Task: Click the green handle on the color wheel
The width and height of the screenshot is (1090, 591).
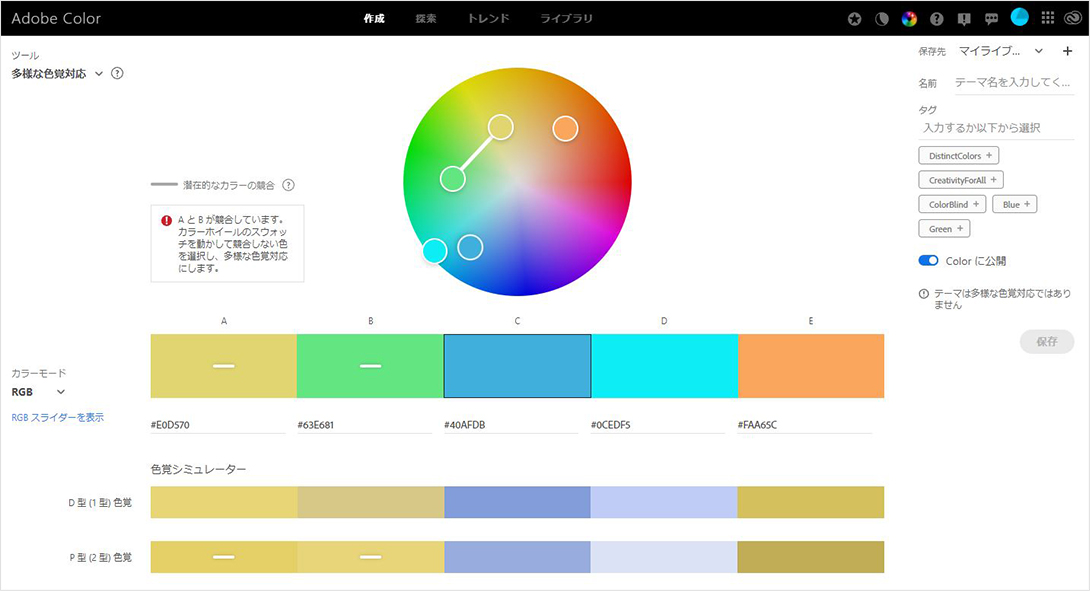Action: pyautogui.click(x=453, y=179)
